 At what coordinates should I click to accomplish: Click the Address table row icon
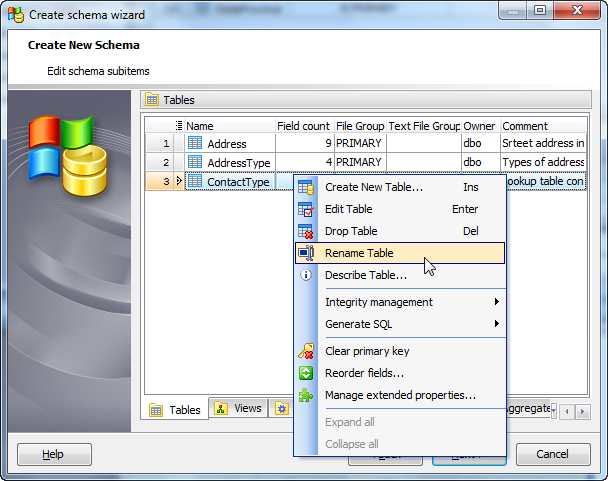coord(195,143)
